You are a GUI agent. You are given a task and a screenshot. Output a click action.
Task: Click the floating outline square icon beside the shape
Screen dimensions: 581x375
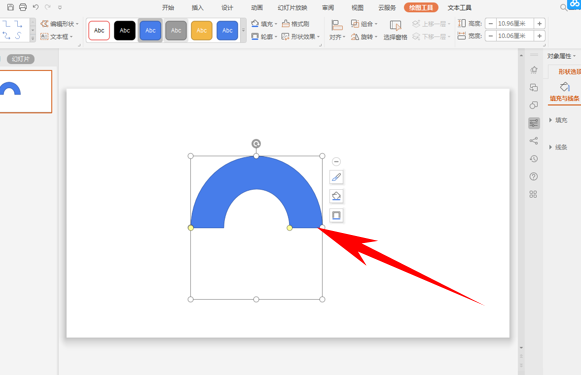[x=336, y=215]
